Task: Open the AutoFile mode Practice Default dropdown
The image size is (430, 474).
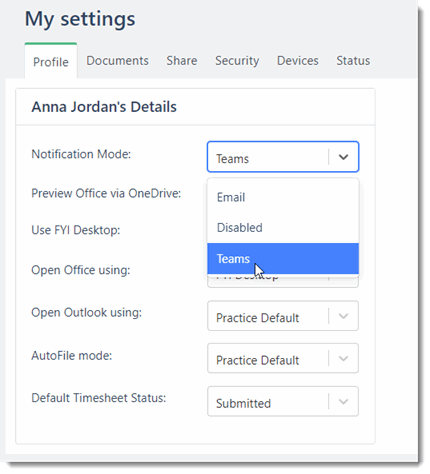Action: (283, 358)
